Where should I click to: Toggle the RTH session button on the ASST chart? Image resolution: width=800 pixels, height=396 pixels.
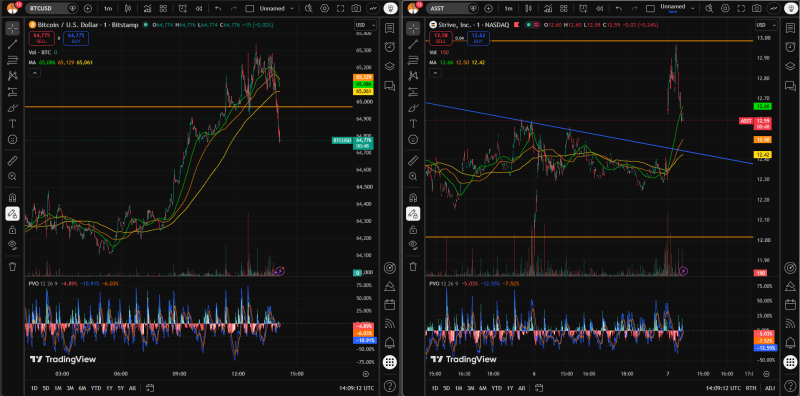point(751,388)
